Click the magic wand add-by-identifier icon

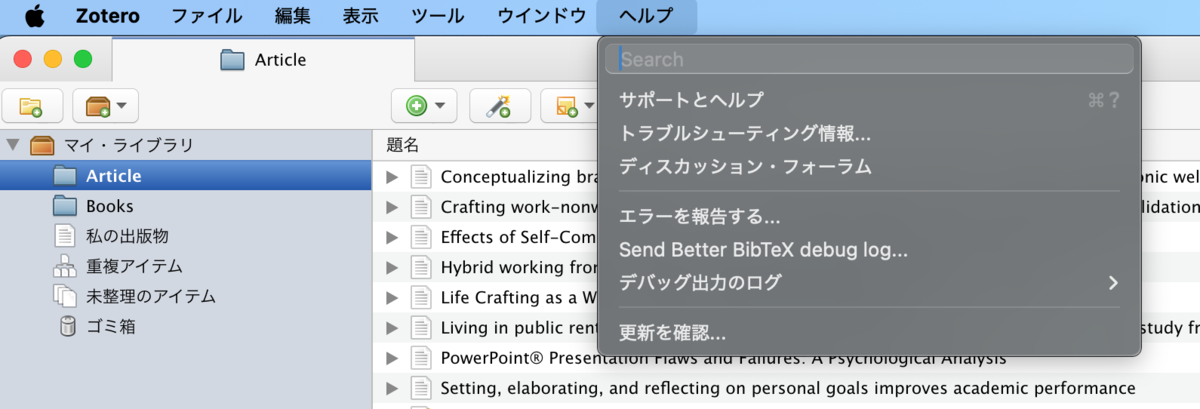point(499,105)
